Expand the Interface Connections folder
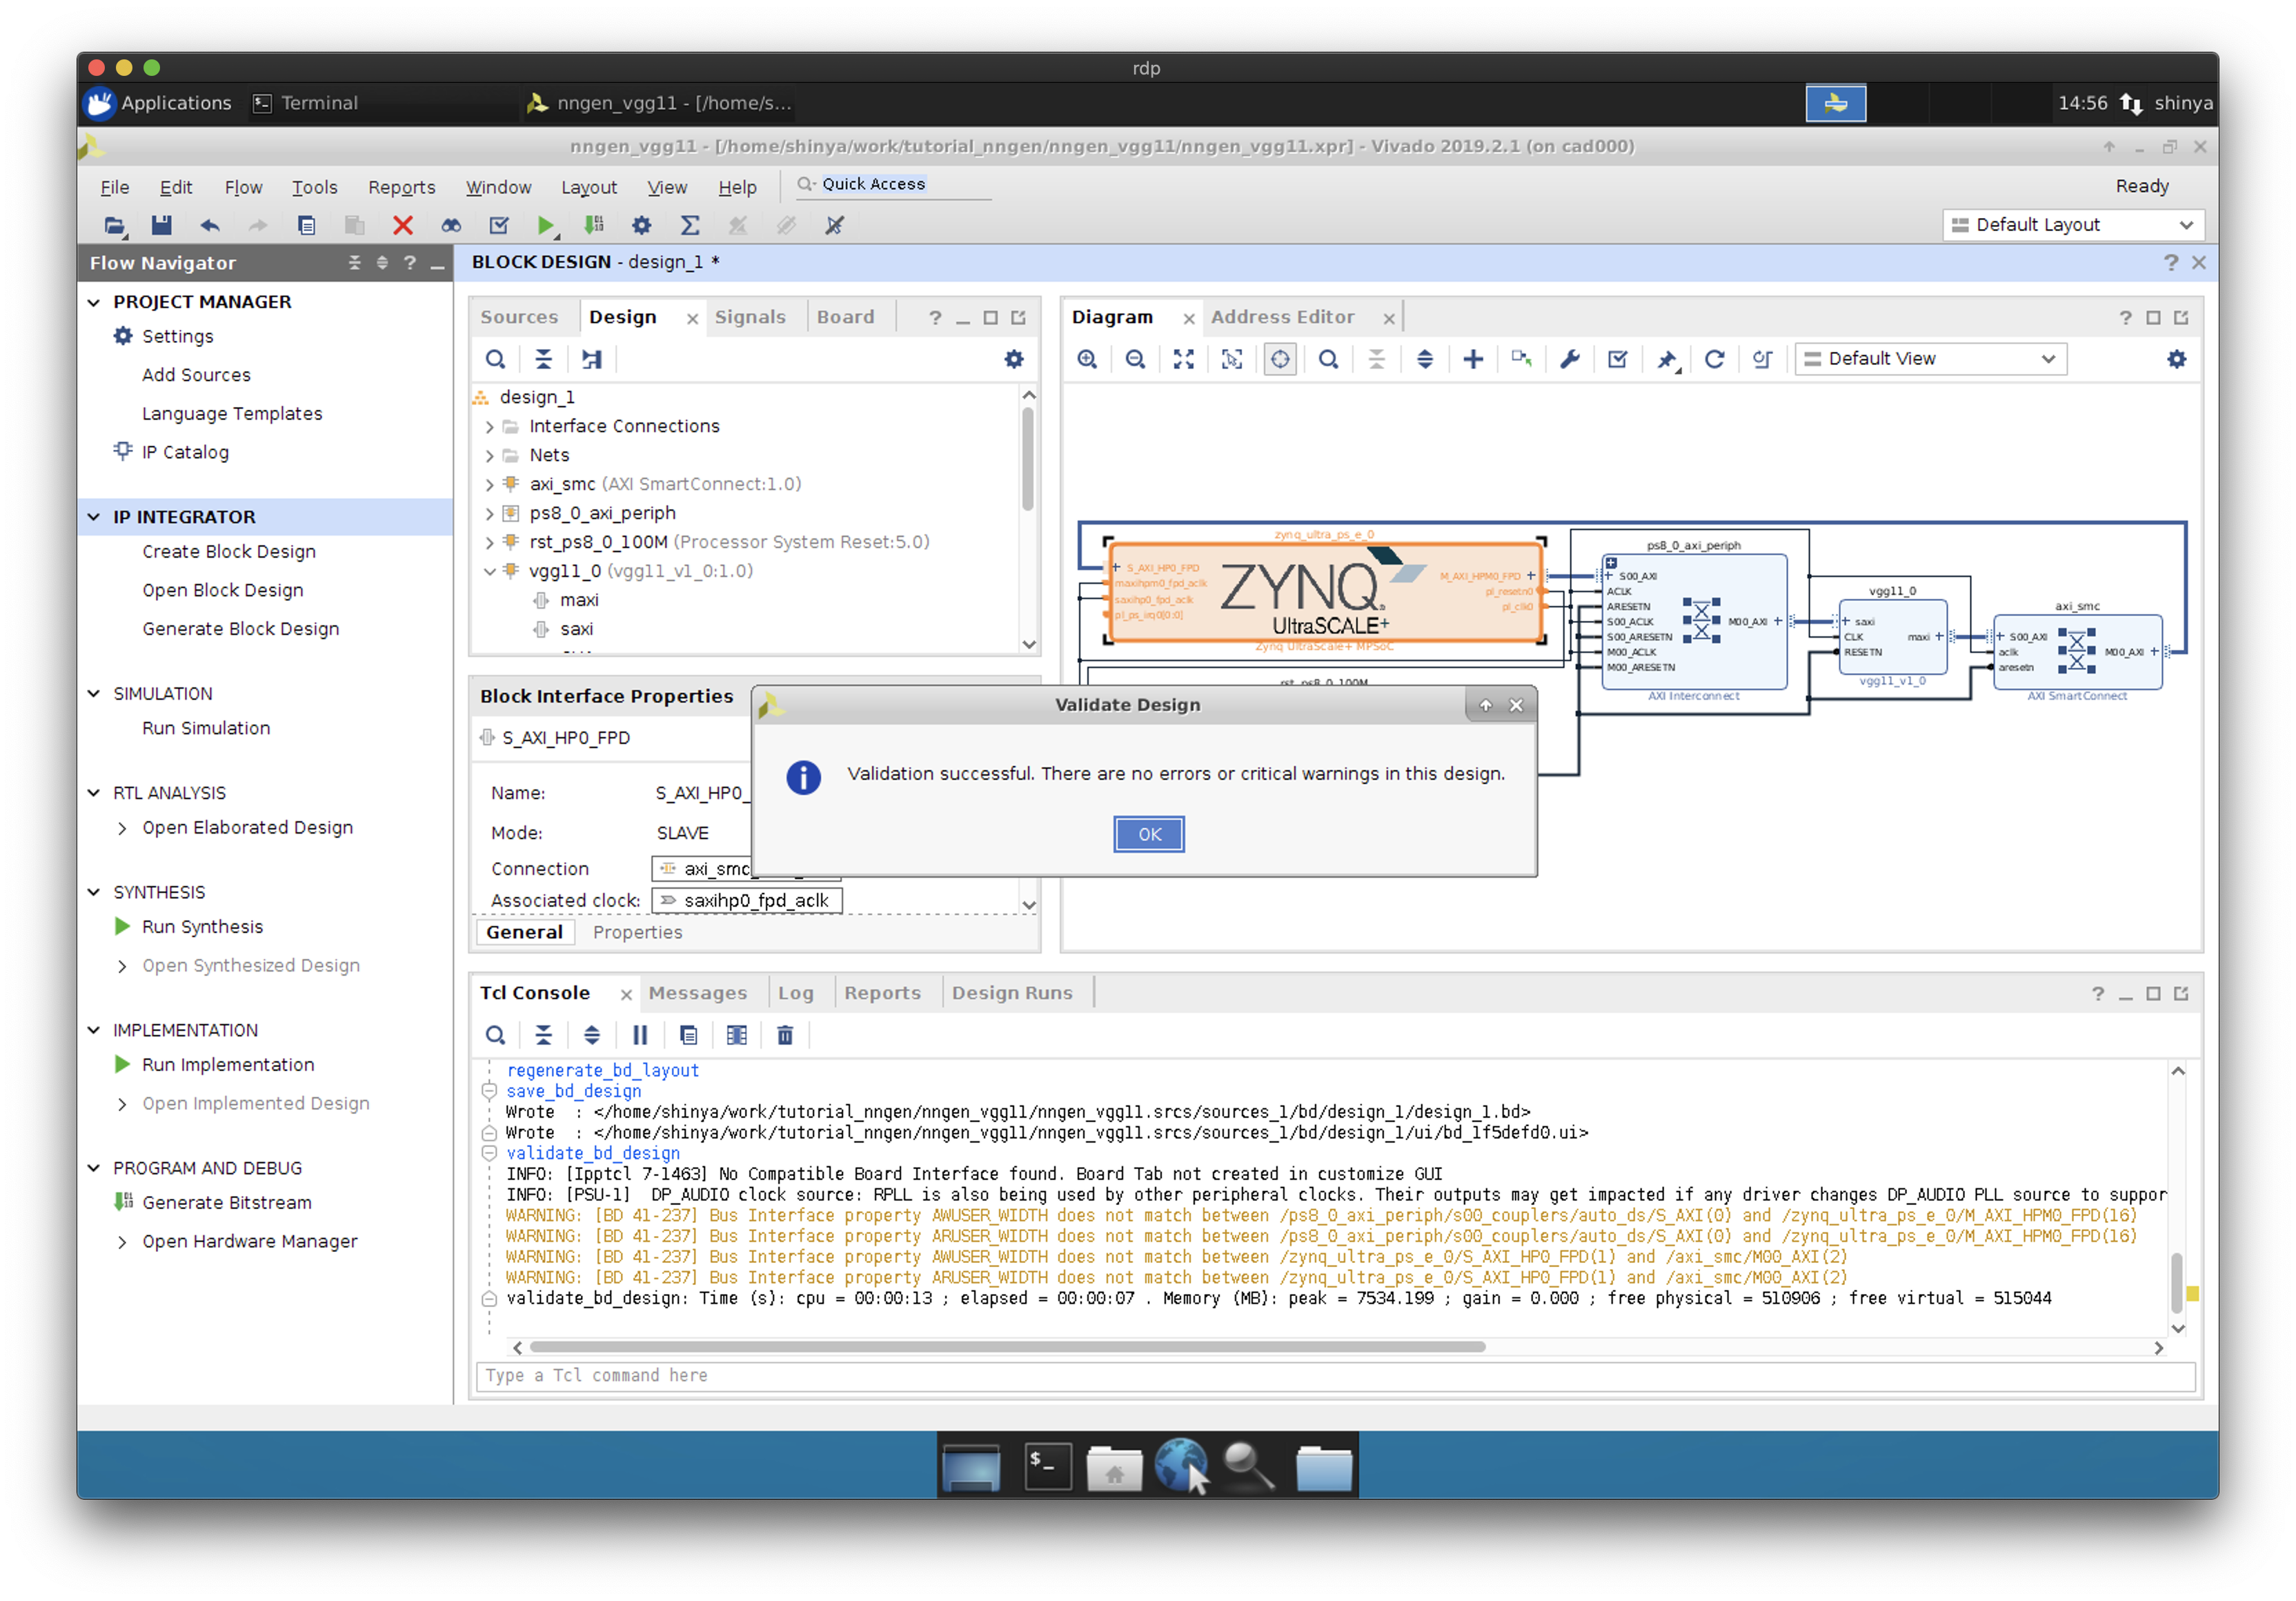 point(490,426)
